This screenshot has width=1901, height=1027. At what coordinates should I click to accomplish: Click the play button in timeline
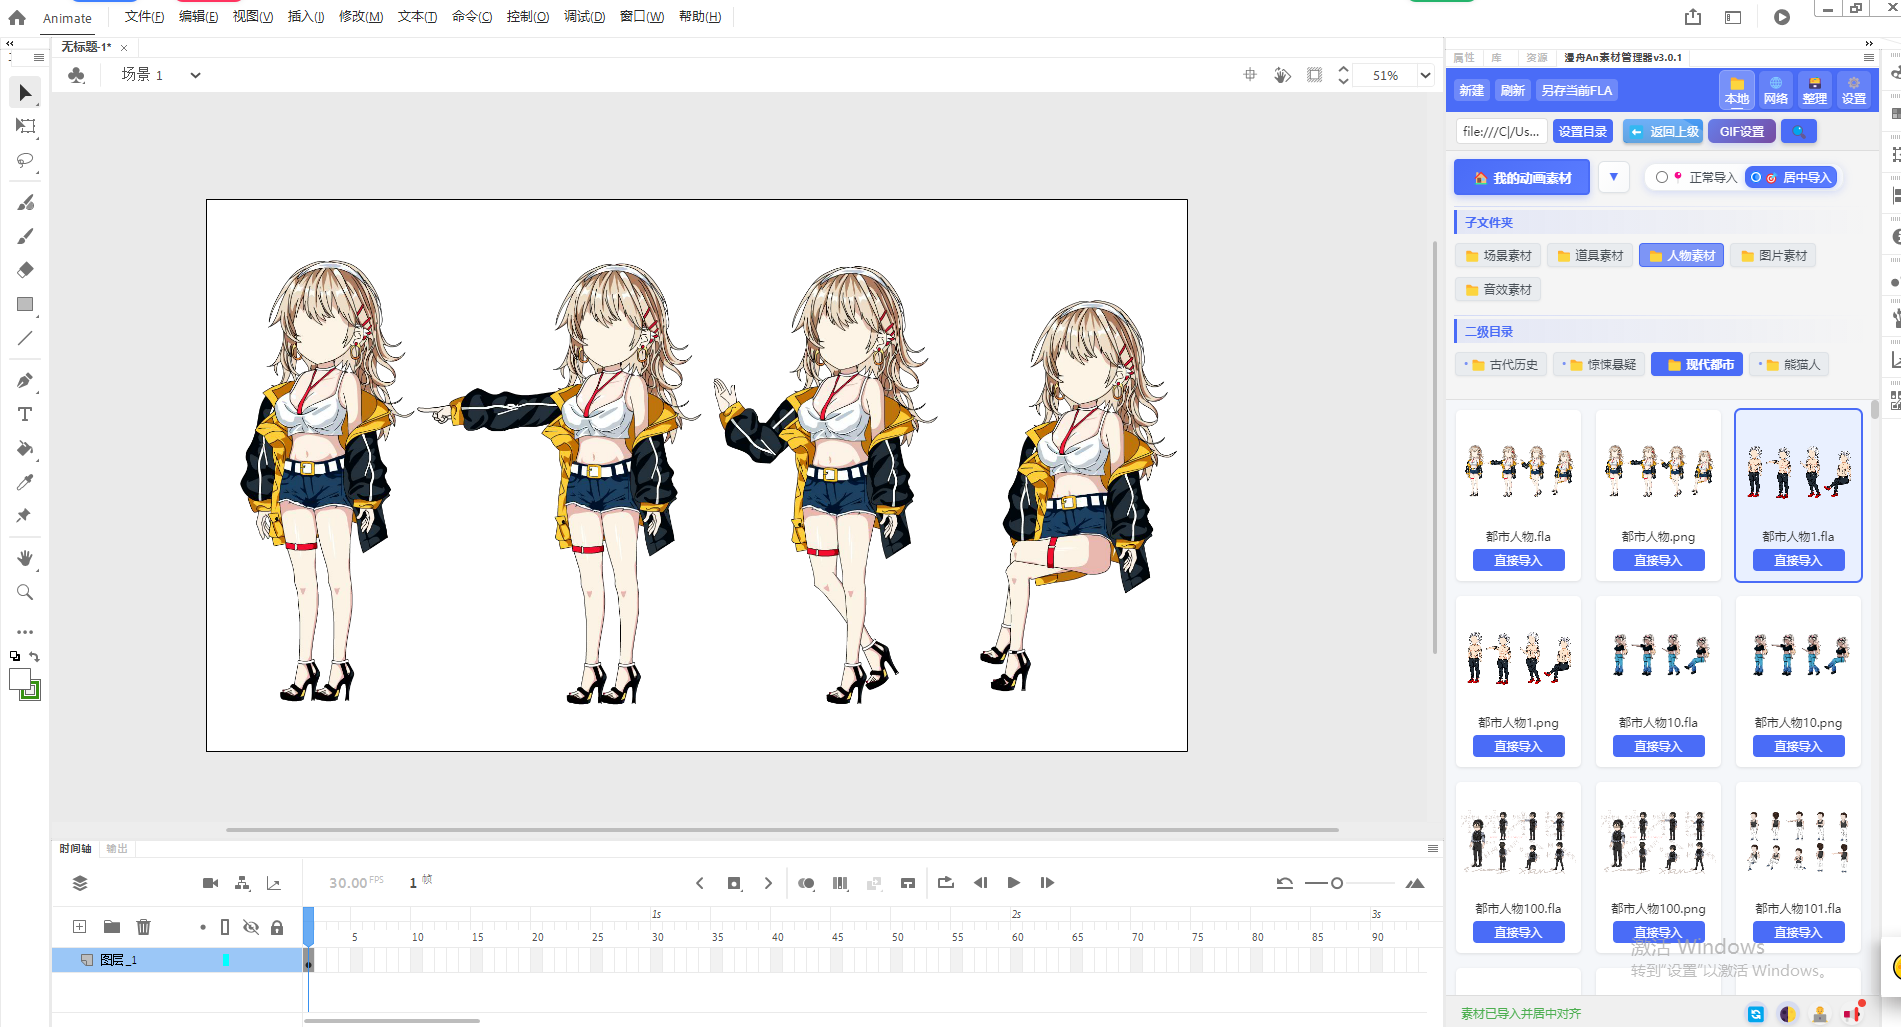pos(1014,883)
